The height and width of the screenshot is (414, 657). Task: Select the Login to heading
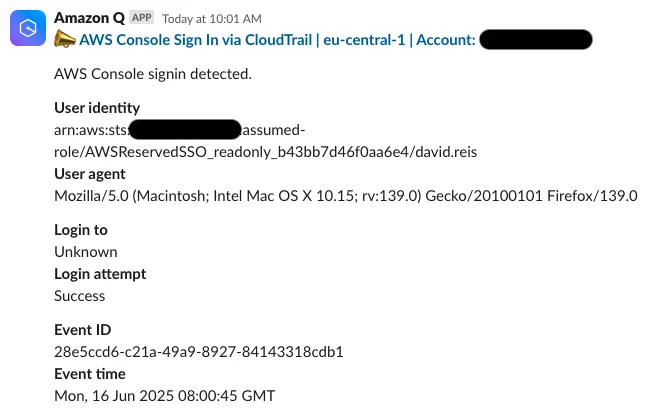click(81, 230)
